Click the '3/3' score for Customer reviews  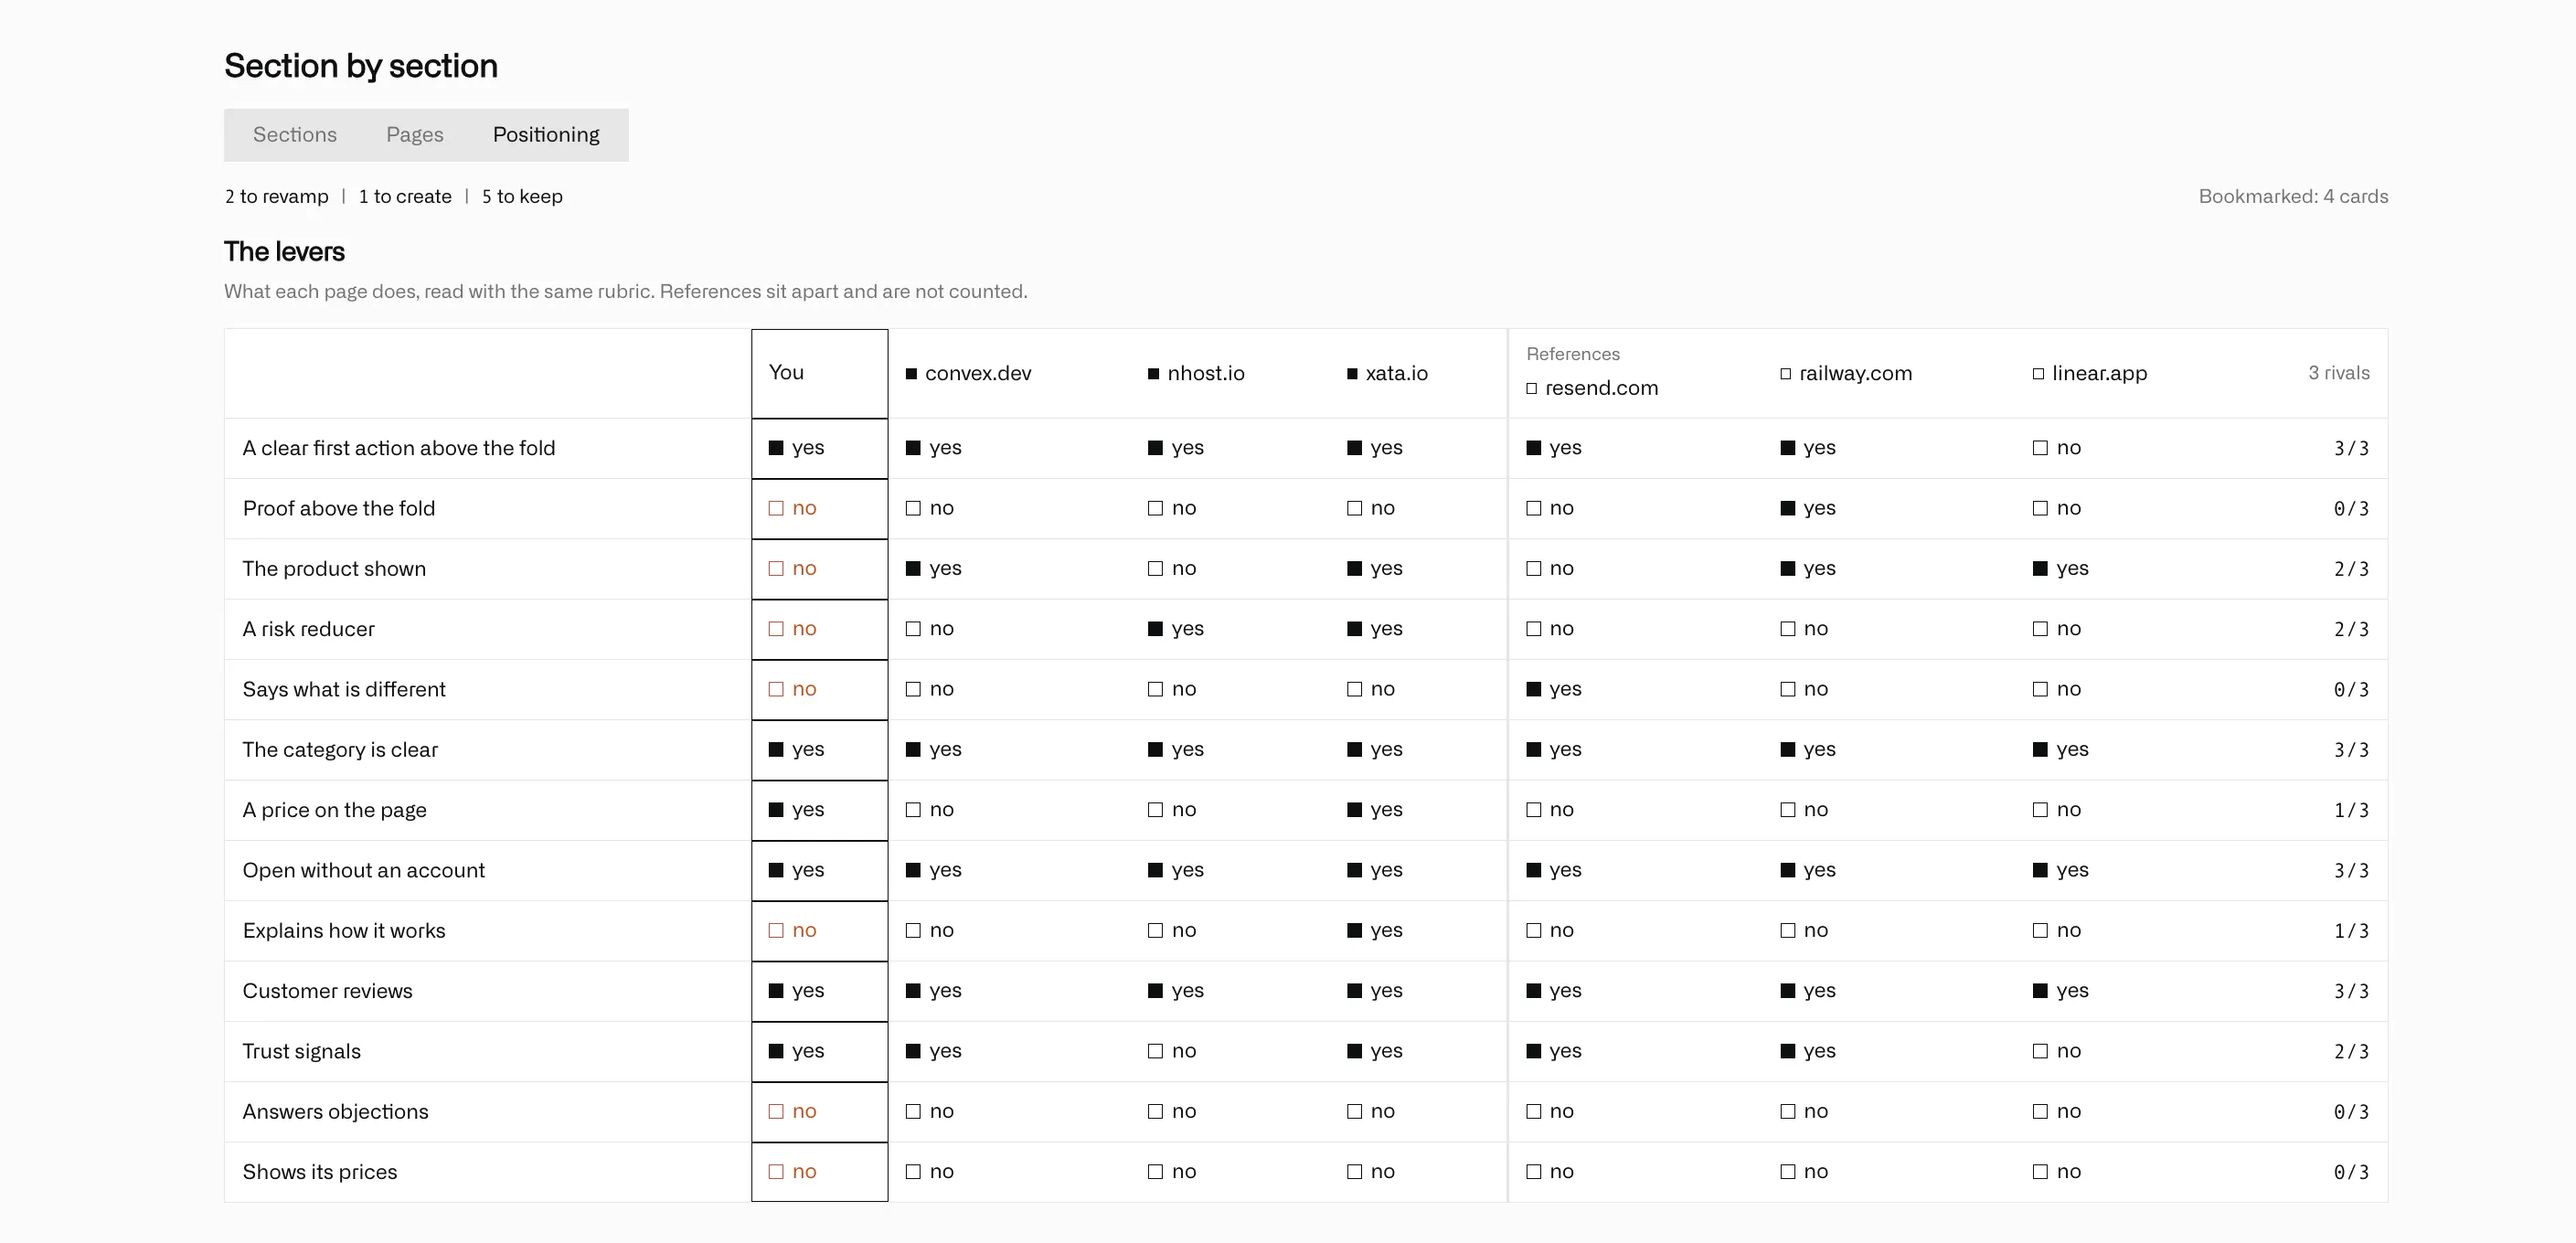click(2351, 992)
